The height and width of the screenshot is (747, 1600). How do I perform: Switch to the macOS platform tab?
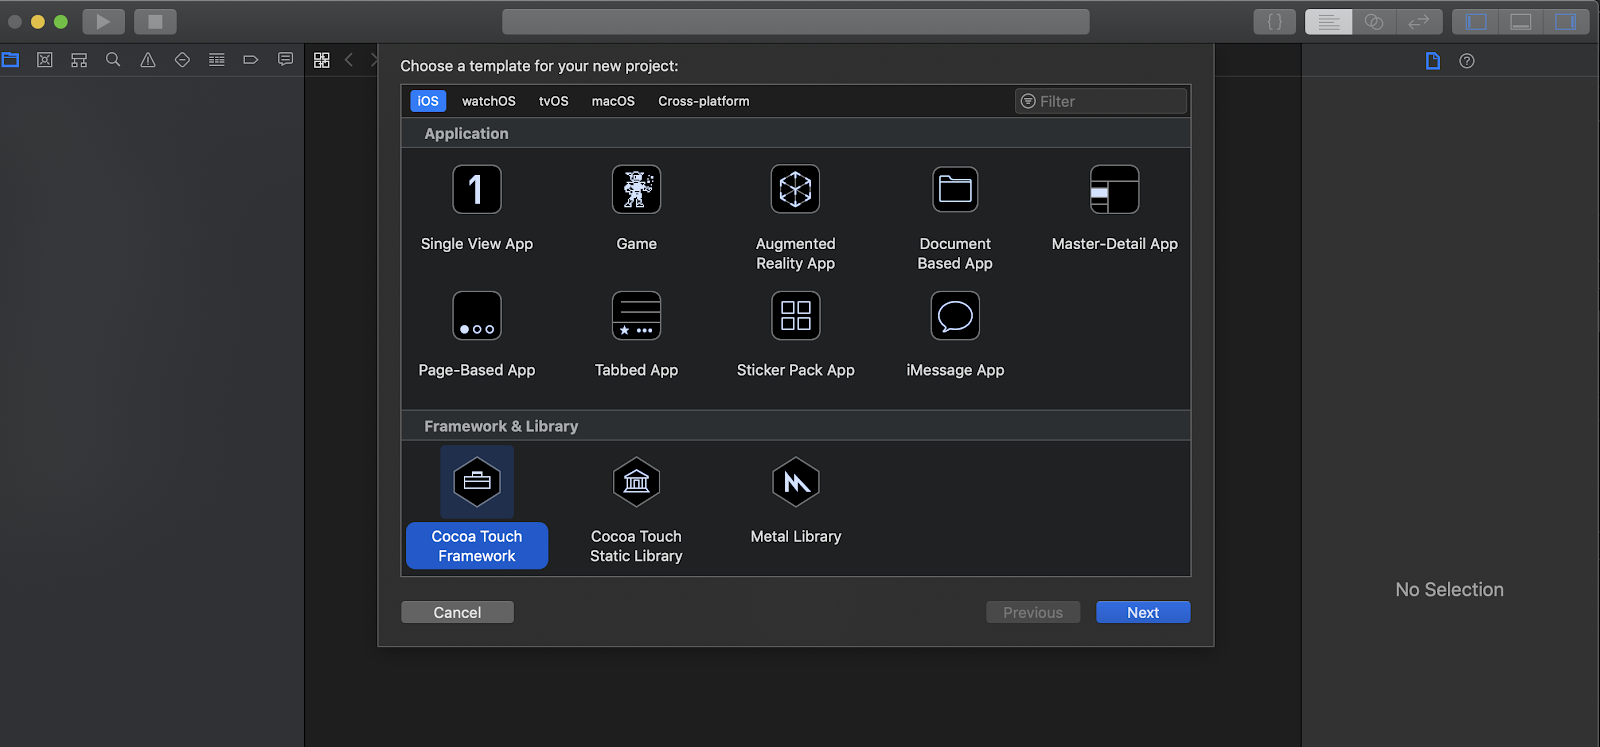(613, 101)
